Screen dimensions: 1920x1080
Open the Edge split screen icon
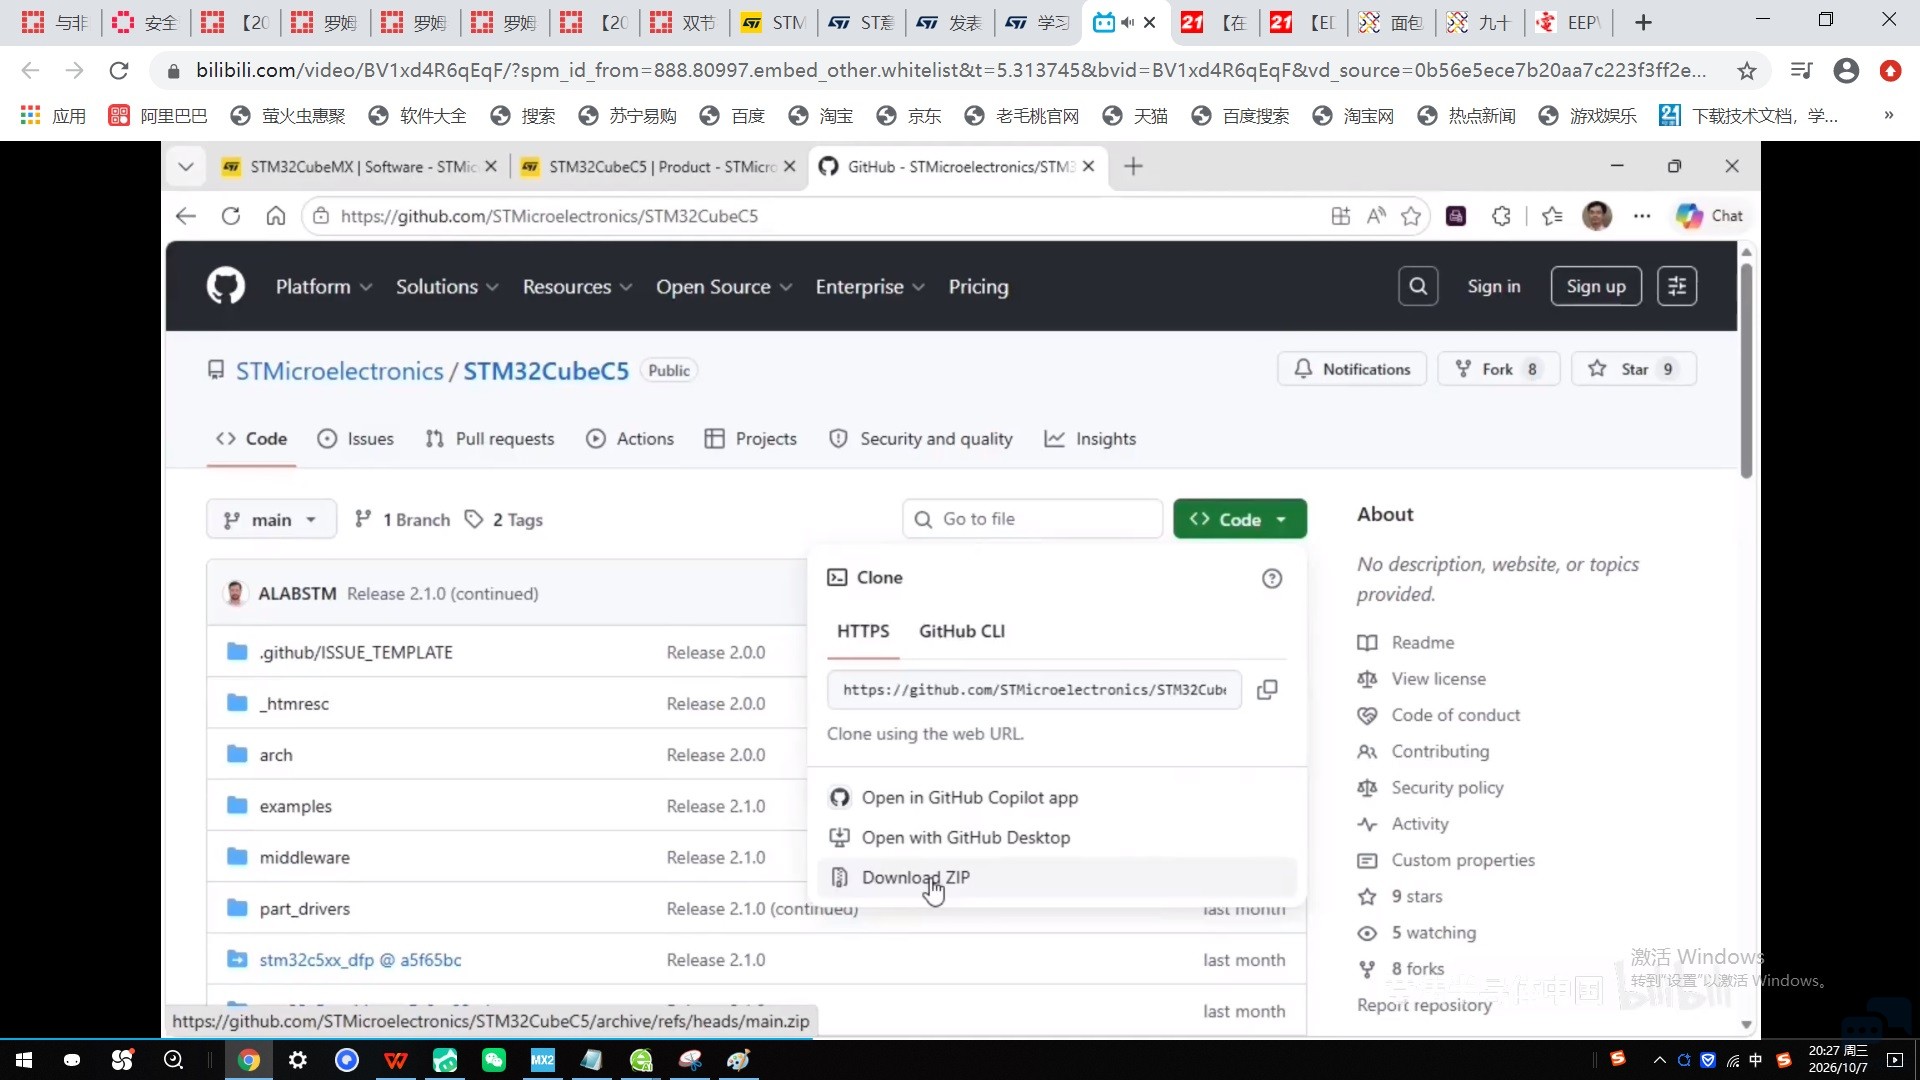pos(1340,216)
